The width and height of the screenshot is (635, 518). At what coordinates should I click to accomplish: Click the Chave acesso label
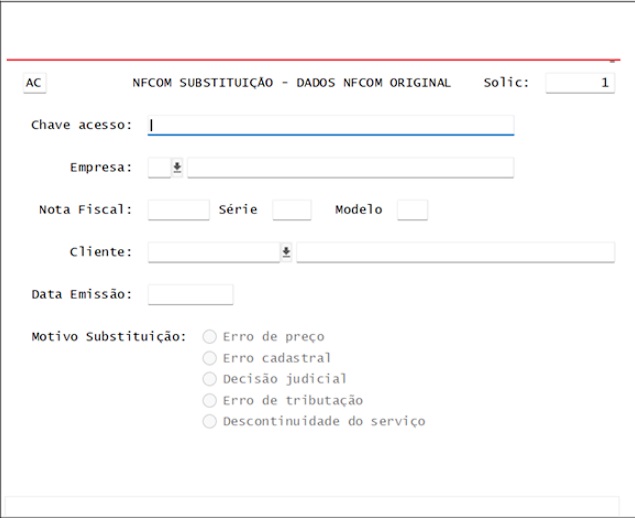[81, 125]
